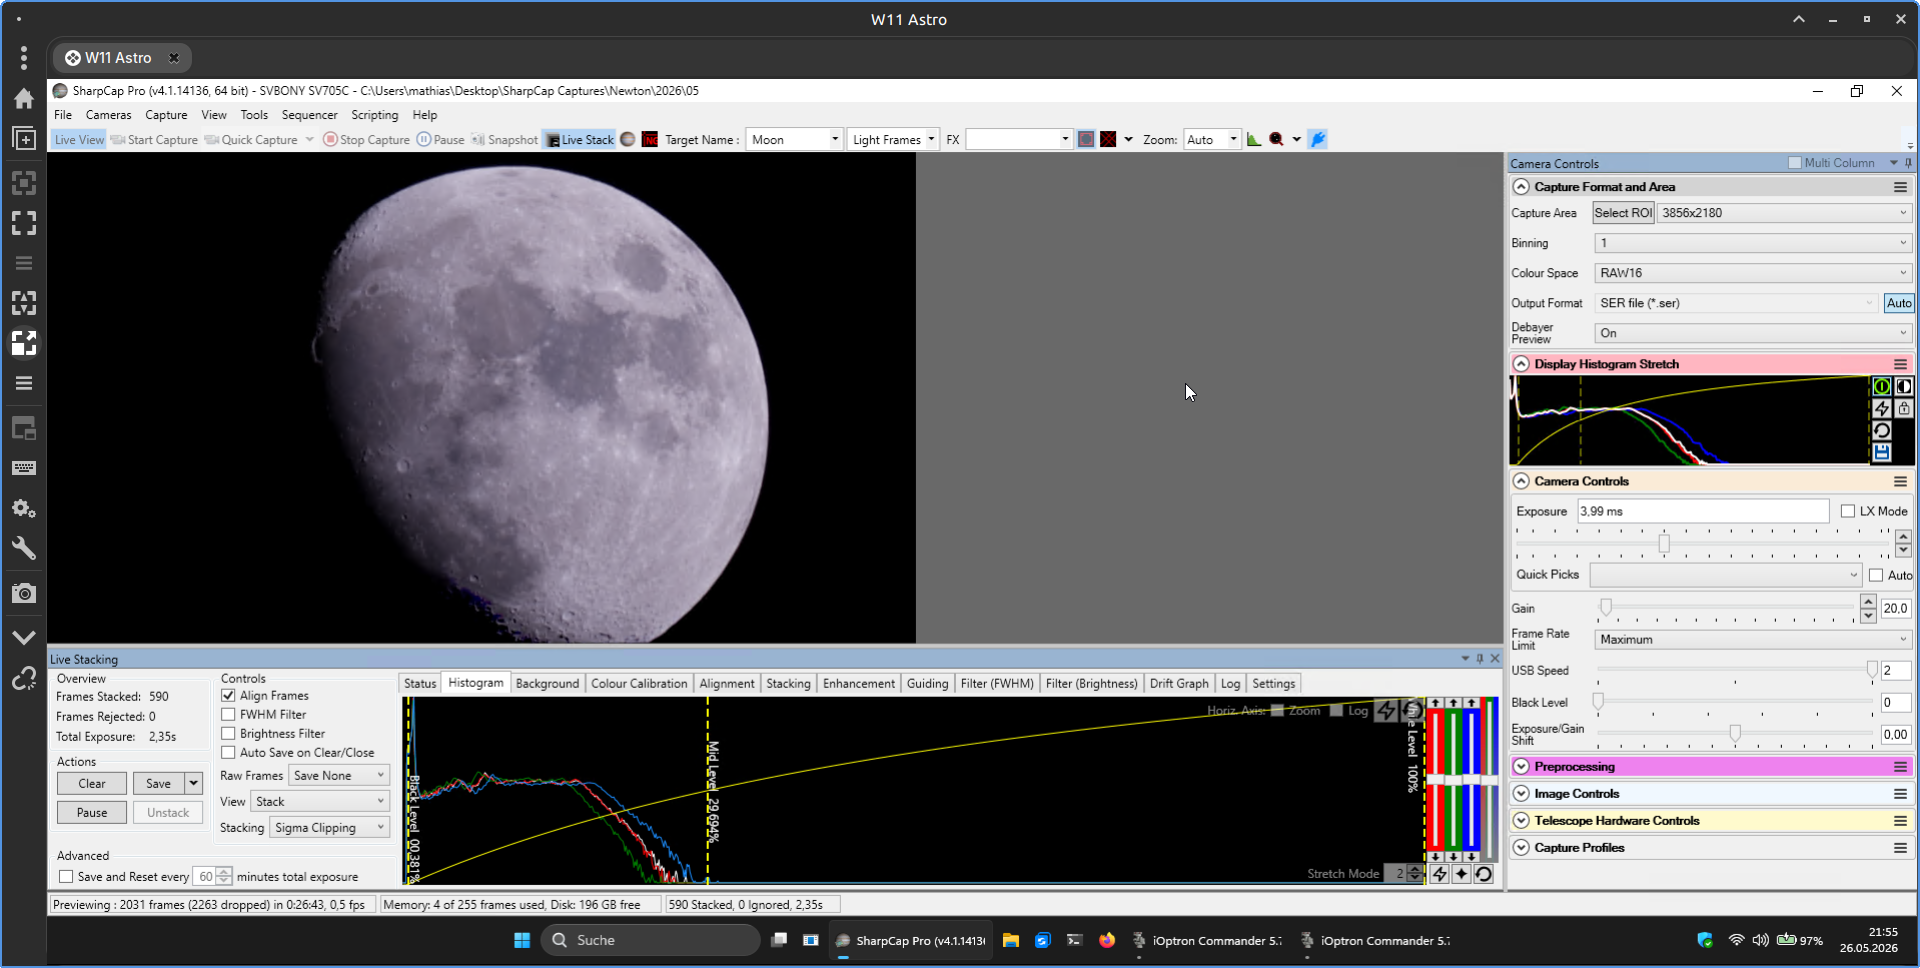This screenshot has width=1920, height=968.
Task: Switch to the Drift Graph tab
Action: coord(1179,684)
